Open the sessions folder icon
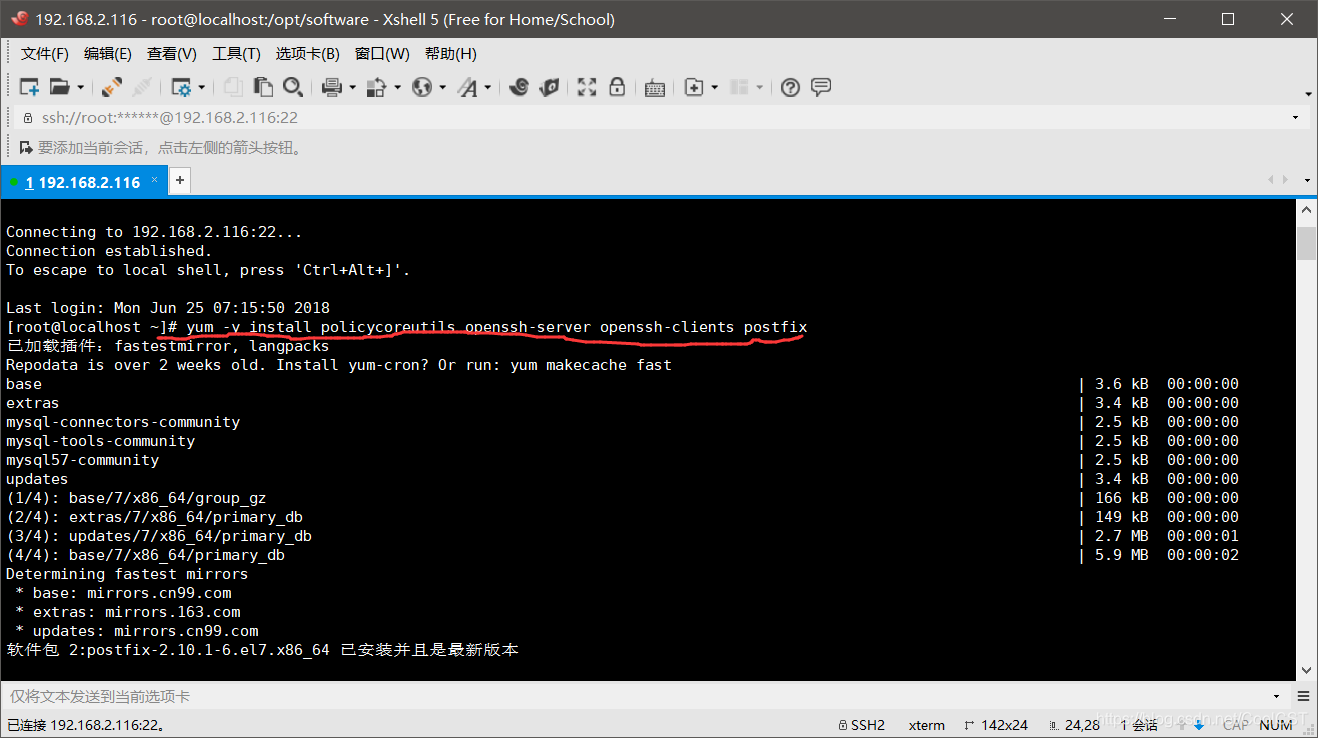This screenshot has width=1318, height=738. 60,88
